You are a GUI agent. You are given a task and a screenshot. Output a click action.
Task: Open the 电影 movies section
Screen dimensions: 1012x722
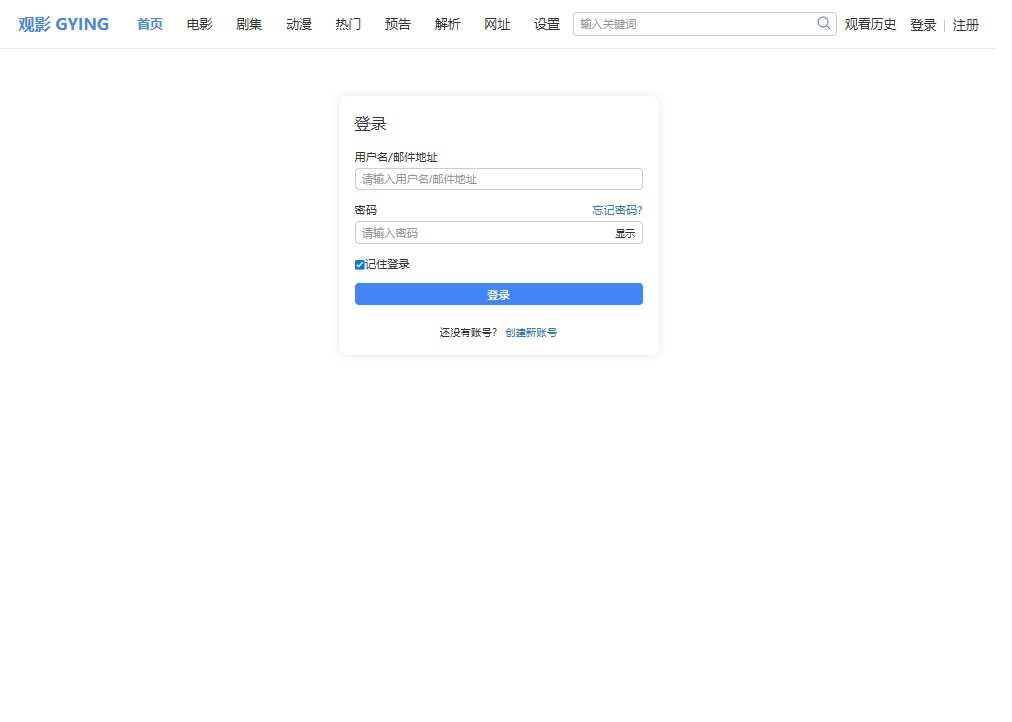198,25
